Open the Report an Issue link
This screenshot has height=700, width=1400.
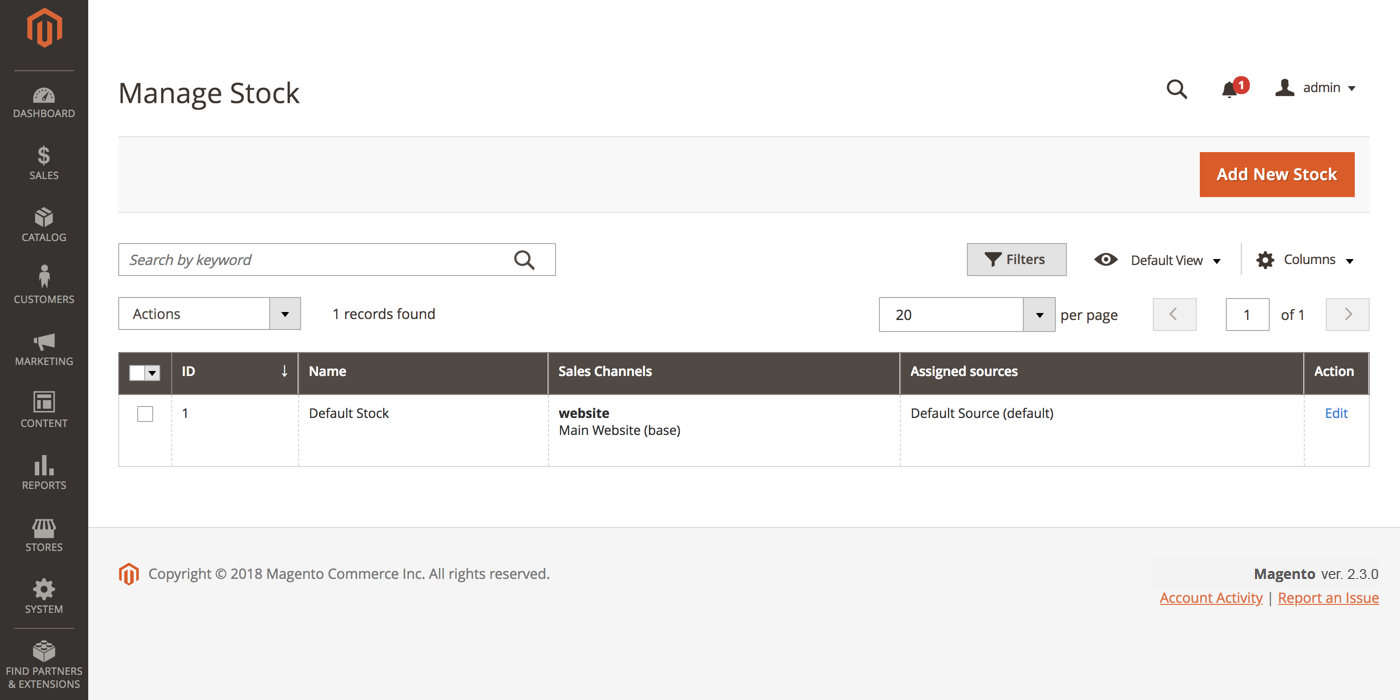tap(1328, 598)
